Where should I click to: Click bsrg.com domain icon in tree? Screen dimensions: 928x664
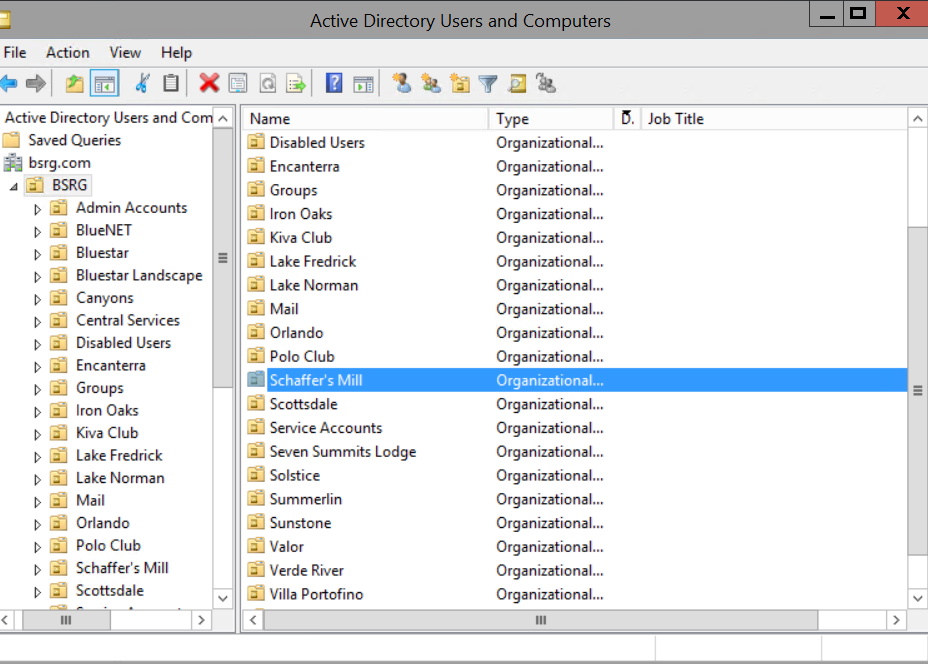click(12, 163)
